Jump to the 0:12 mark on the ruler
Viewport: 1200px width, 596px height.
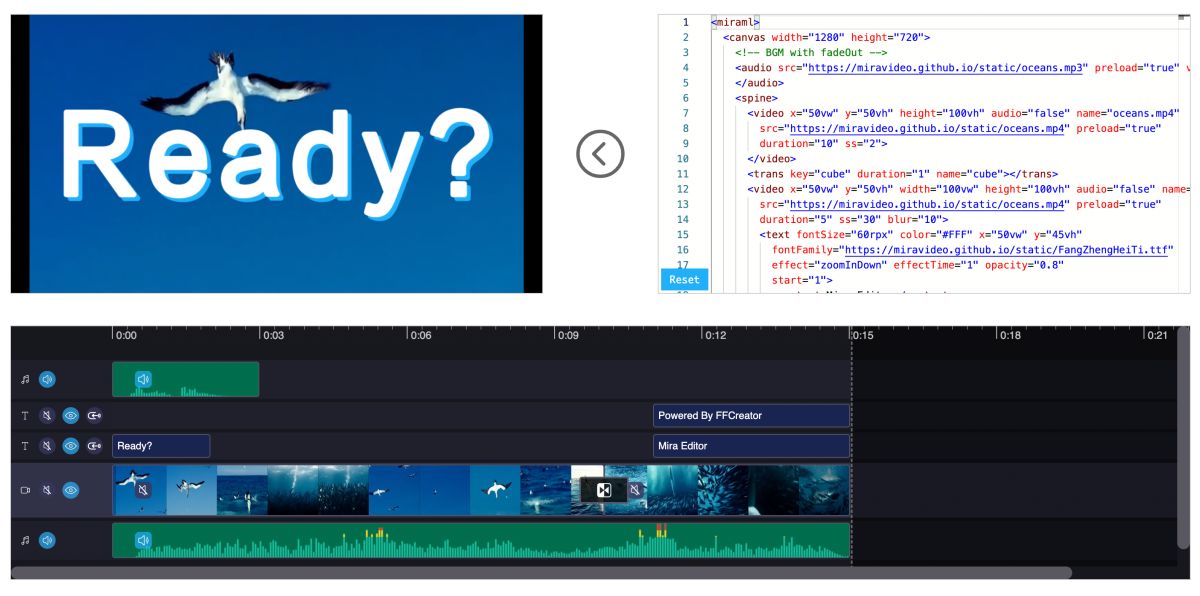(x=714, y=335)
